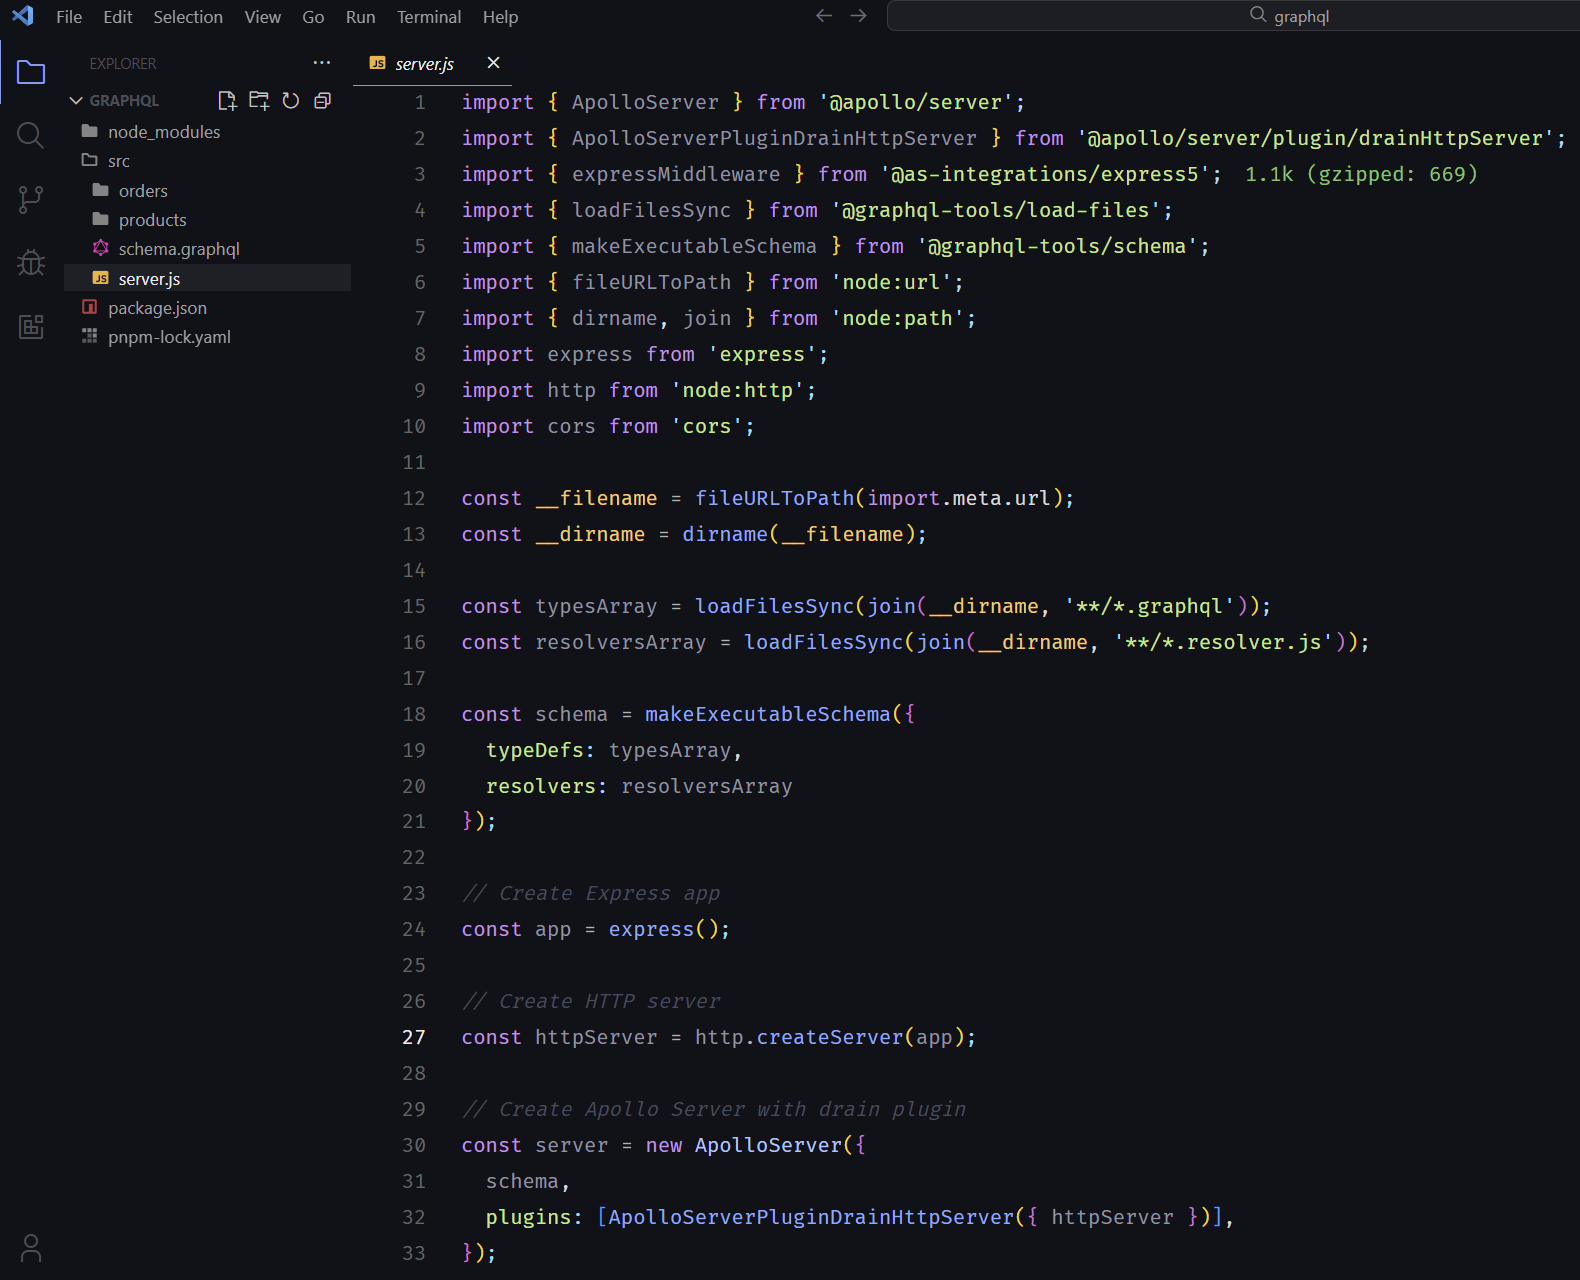Click 'new ApolloServer' on line 30
This screenshot has height=1280, width=1580.
[x=744, y=1145]
